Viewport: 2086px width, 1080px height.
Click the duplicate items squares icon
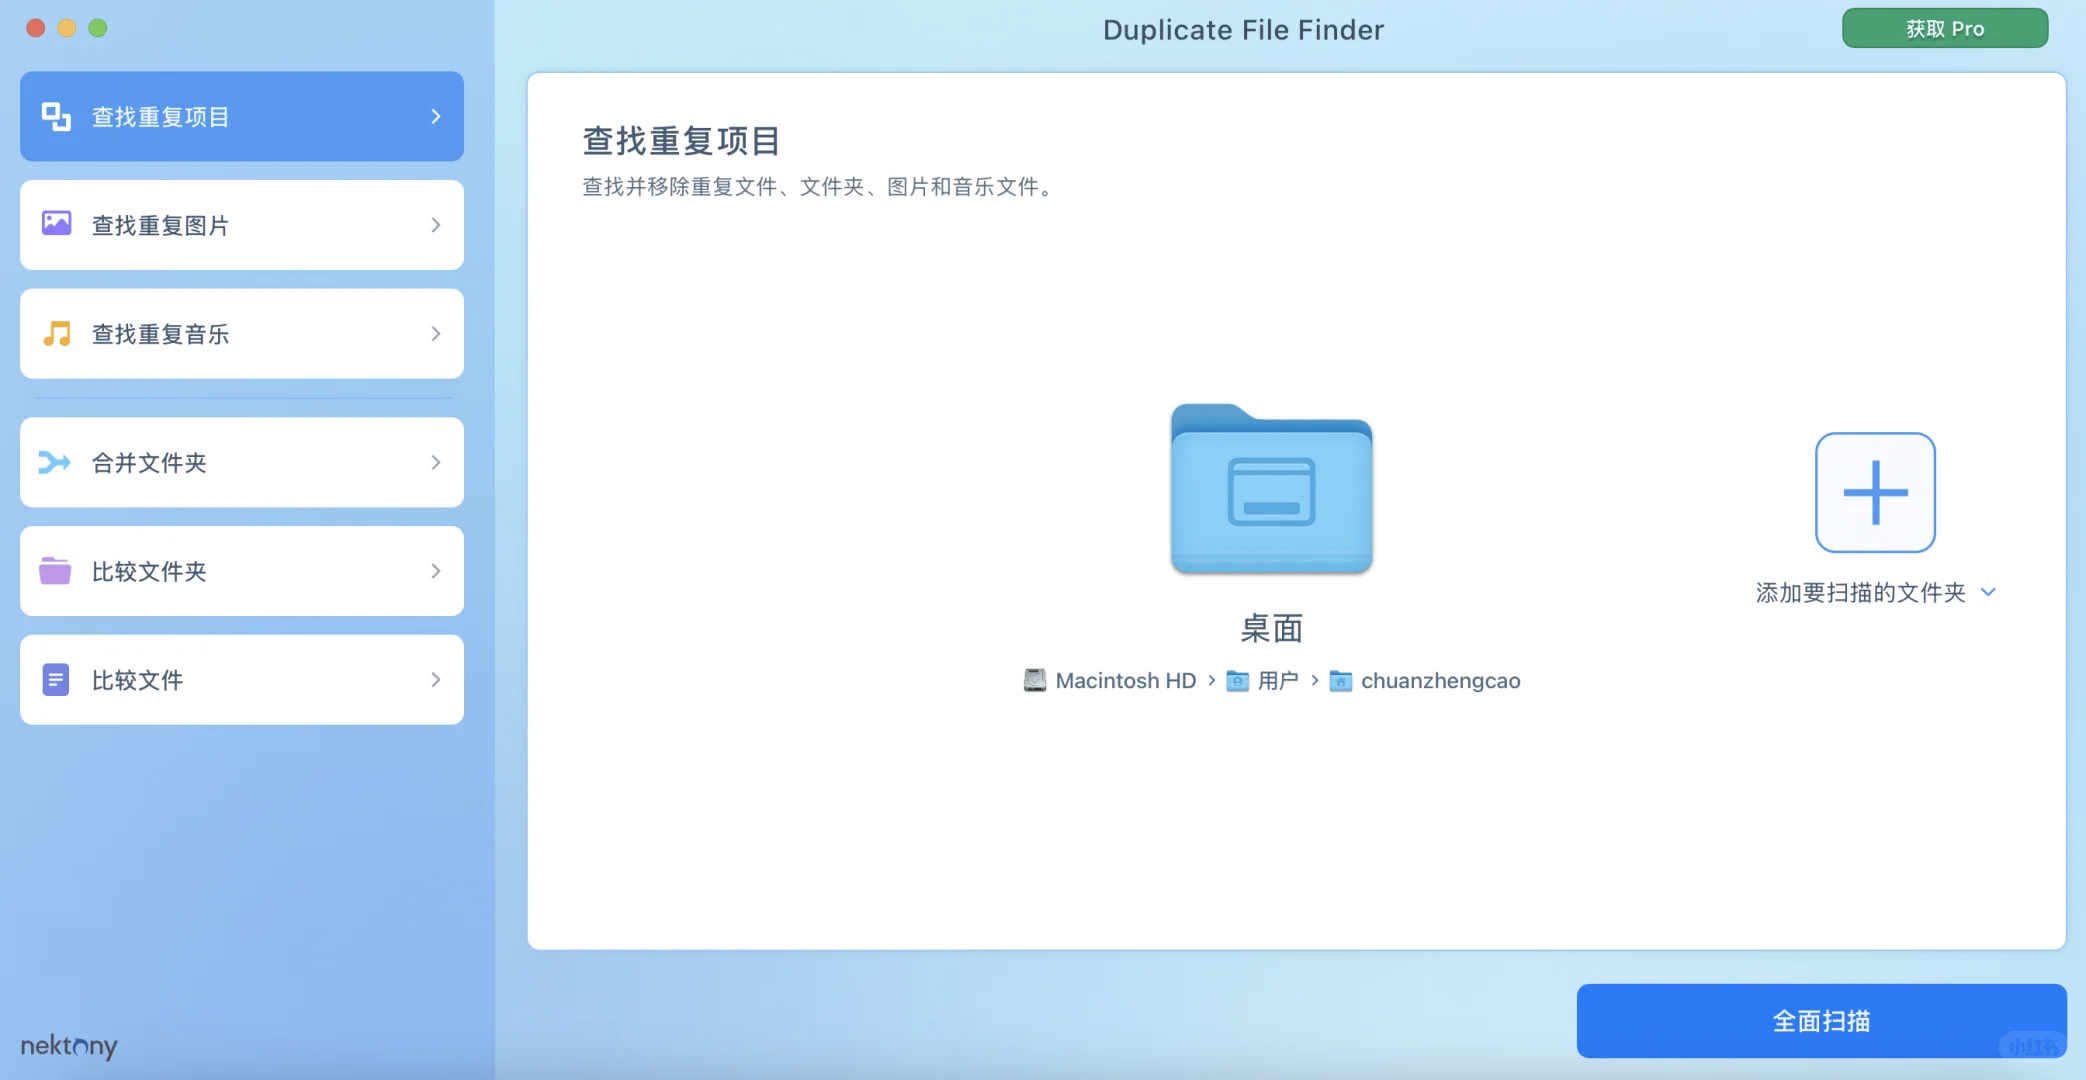click(x=56, y=117)
